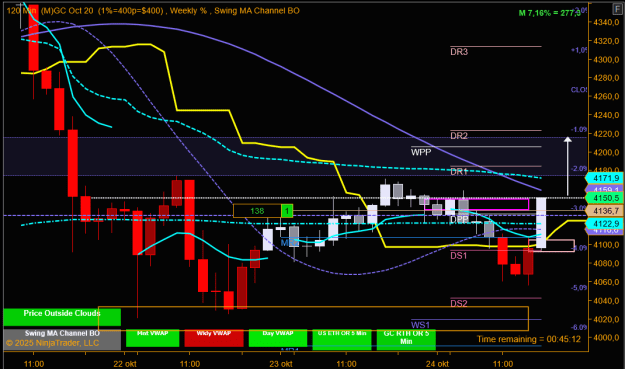Click the 4300,0 price axis label

606,60
